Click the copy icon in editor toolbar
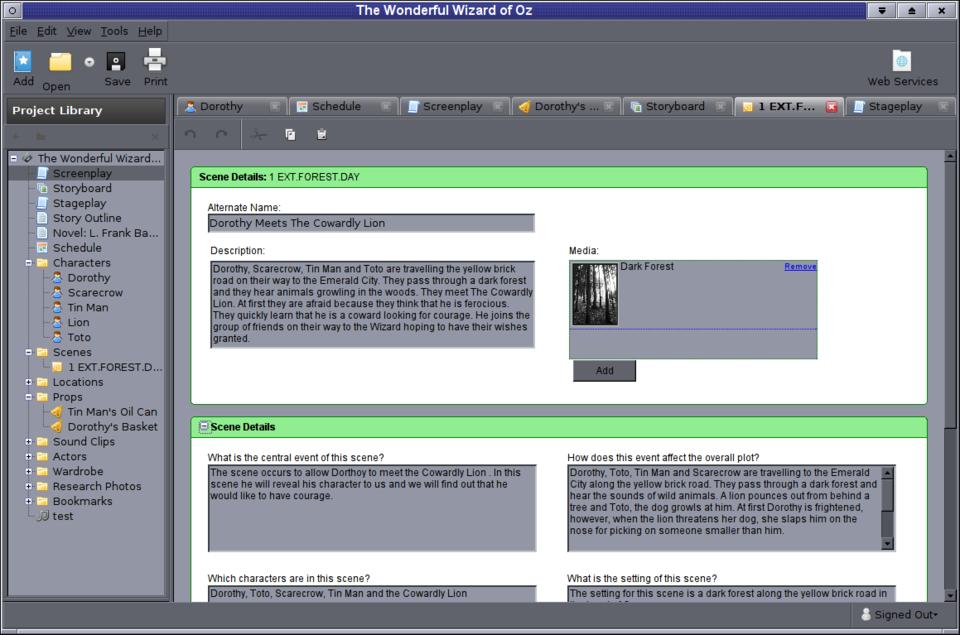This screenshot has height=635, width=960. click(290, 134)
